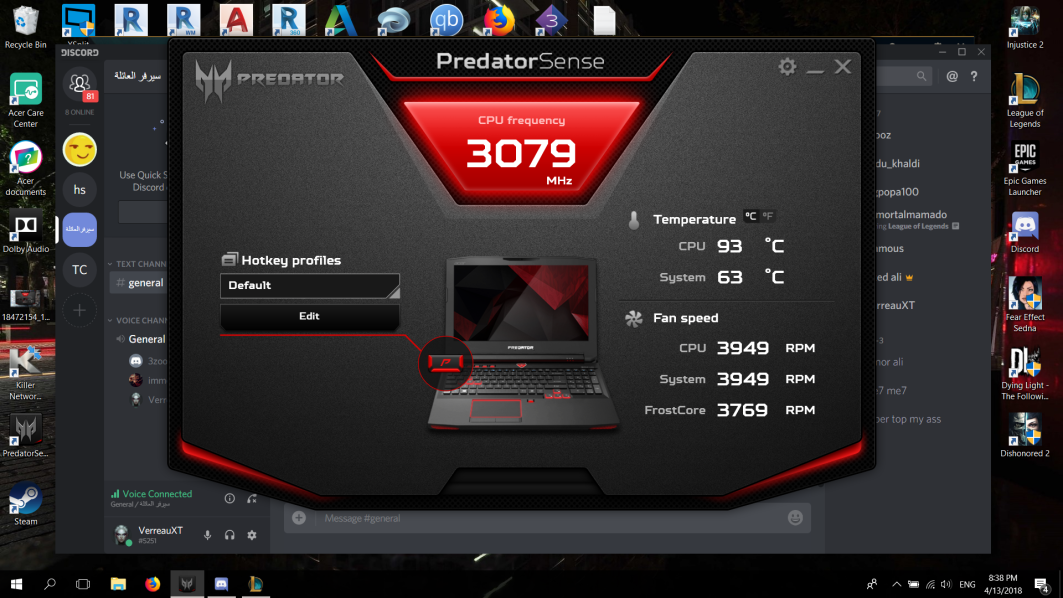Show hidden system tray icons chevron
The width and height of the screenshot is (1063, 598).
[x=896, y=584]
